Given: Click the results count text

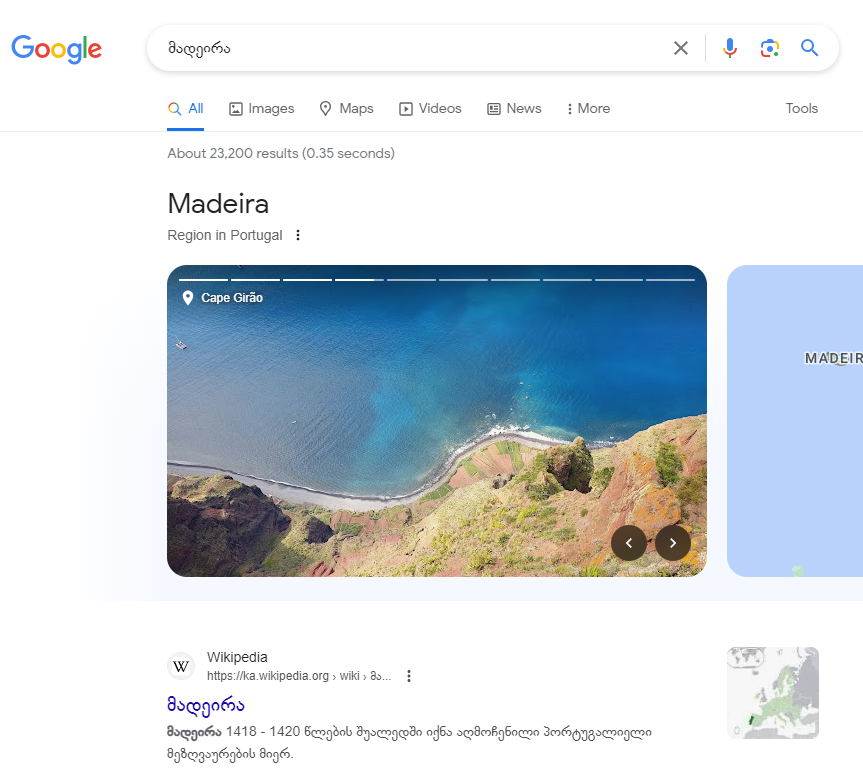Looking at the screenshot, I should 281,153.
